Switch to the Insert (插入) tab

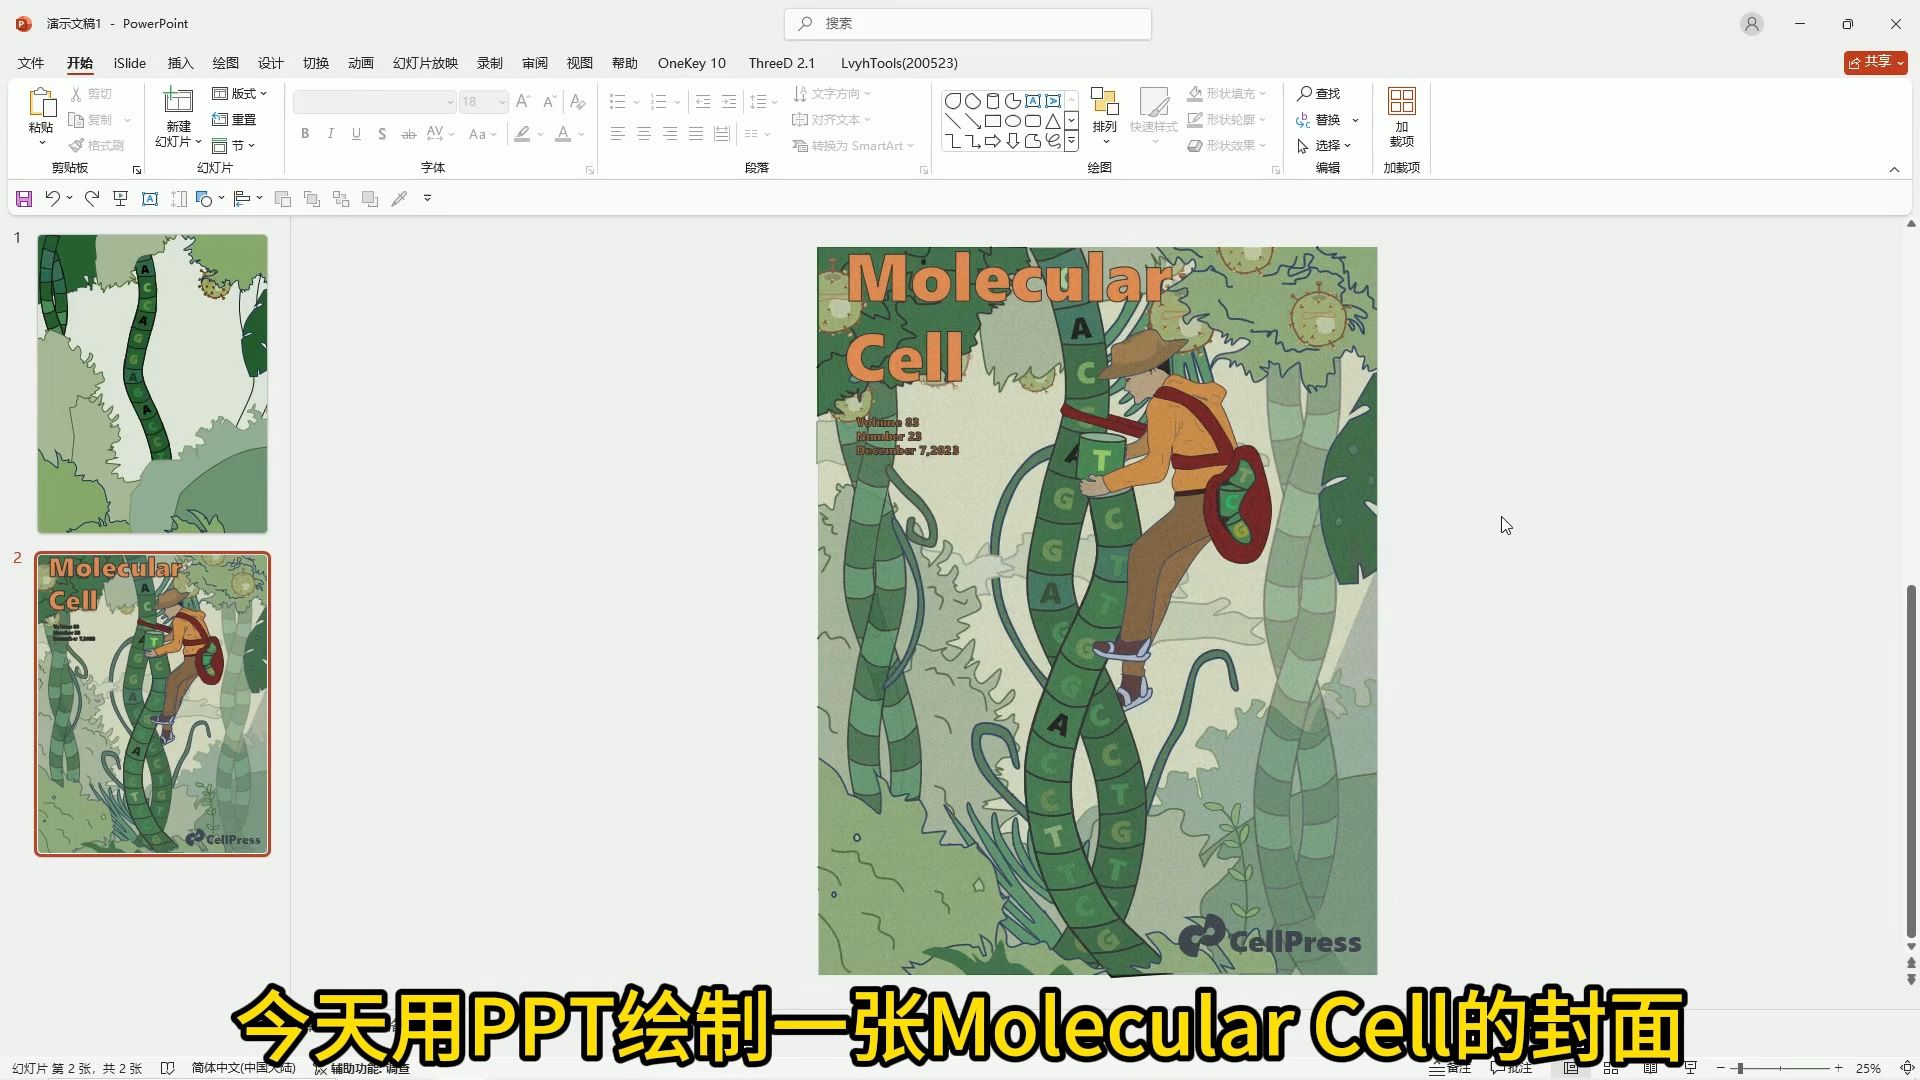180,63
